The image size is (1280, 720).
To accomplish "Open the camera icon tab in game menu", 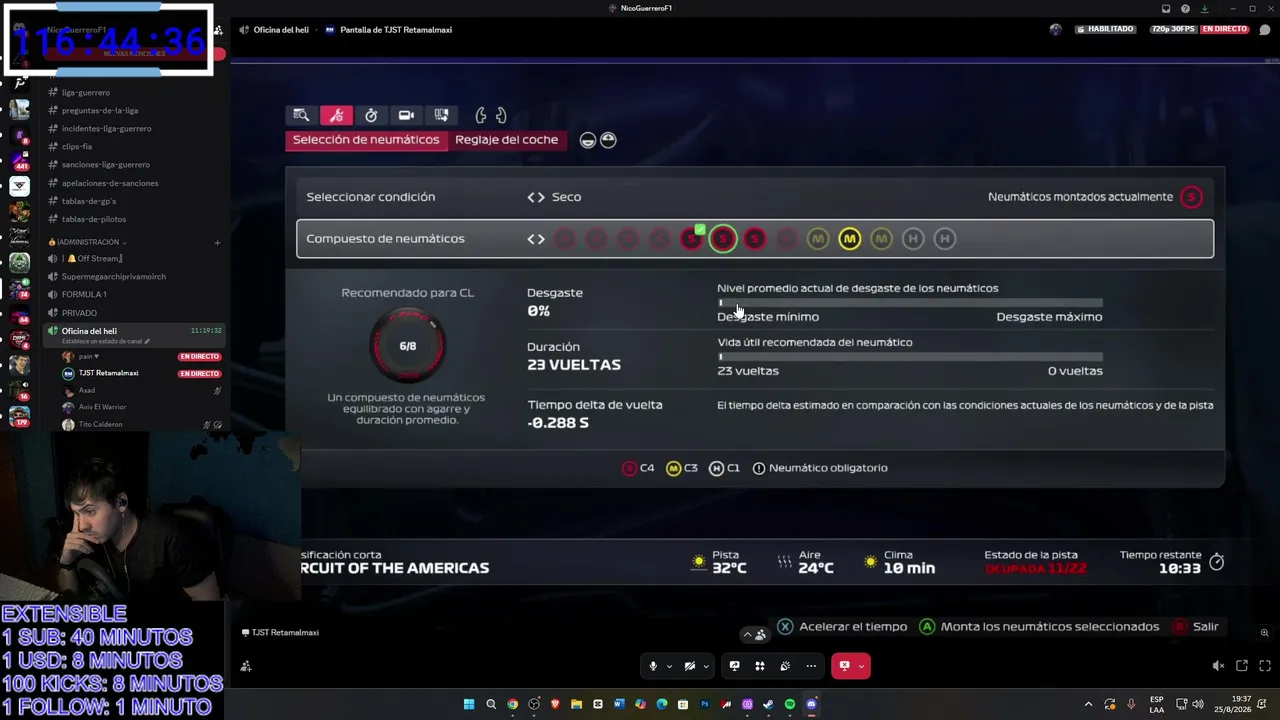I will (406, 115).
